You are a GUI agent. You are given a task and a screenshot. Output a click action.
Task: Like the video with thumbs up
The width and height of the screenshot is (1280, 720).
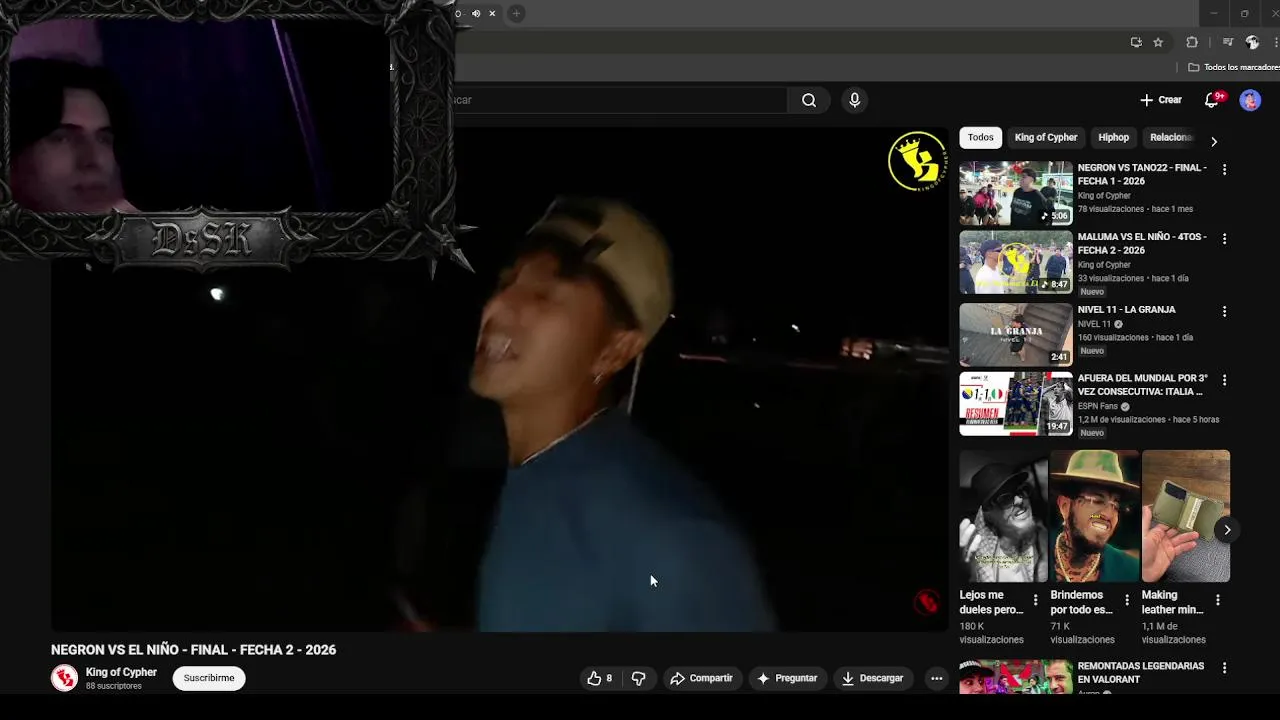click(600, 678)
